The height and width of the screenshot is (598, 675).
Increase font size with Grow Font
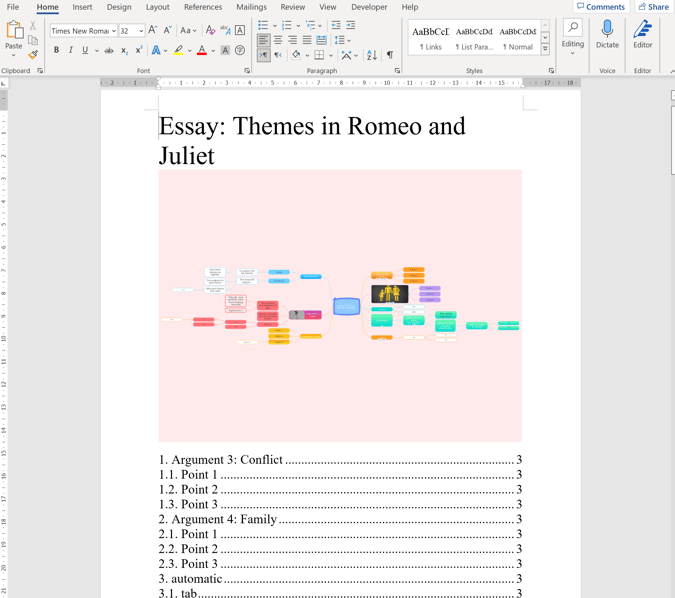point(152,30)
